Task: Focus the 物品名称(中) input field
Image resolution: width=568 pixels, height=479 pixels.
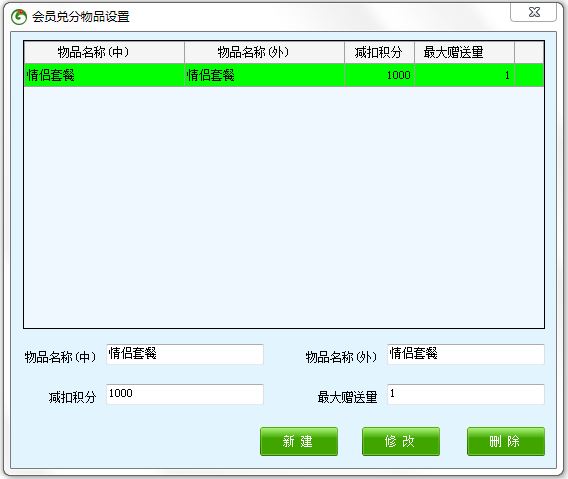Action: 185,354
